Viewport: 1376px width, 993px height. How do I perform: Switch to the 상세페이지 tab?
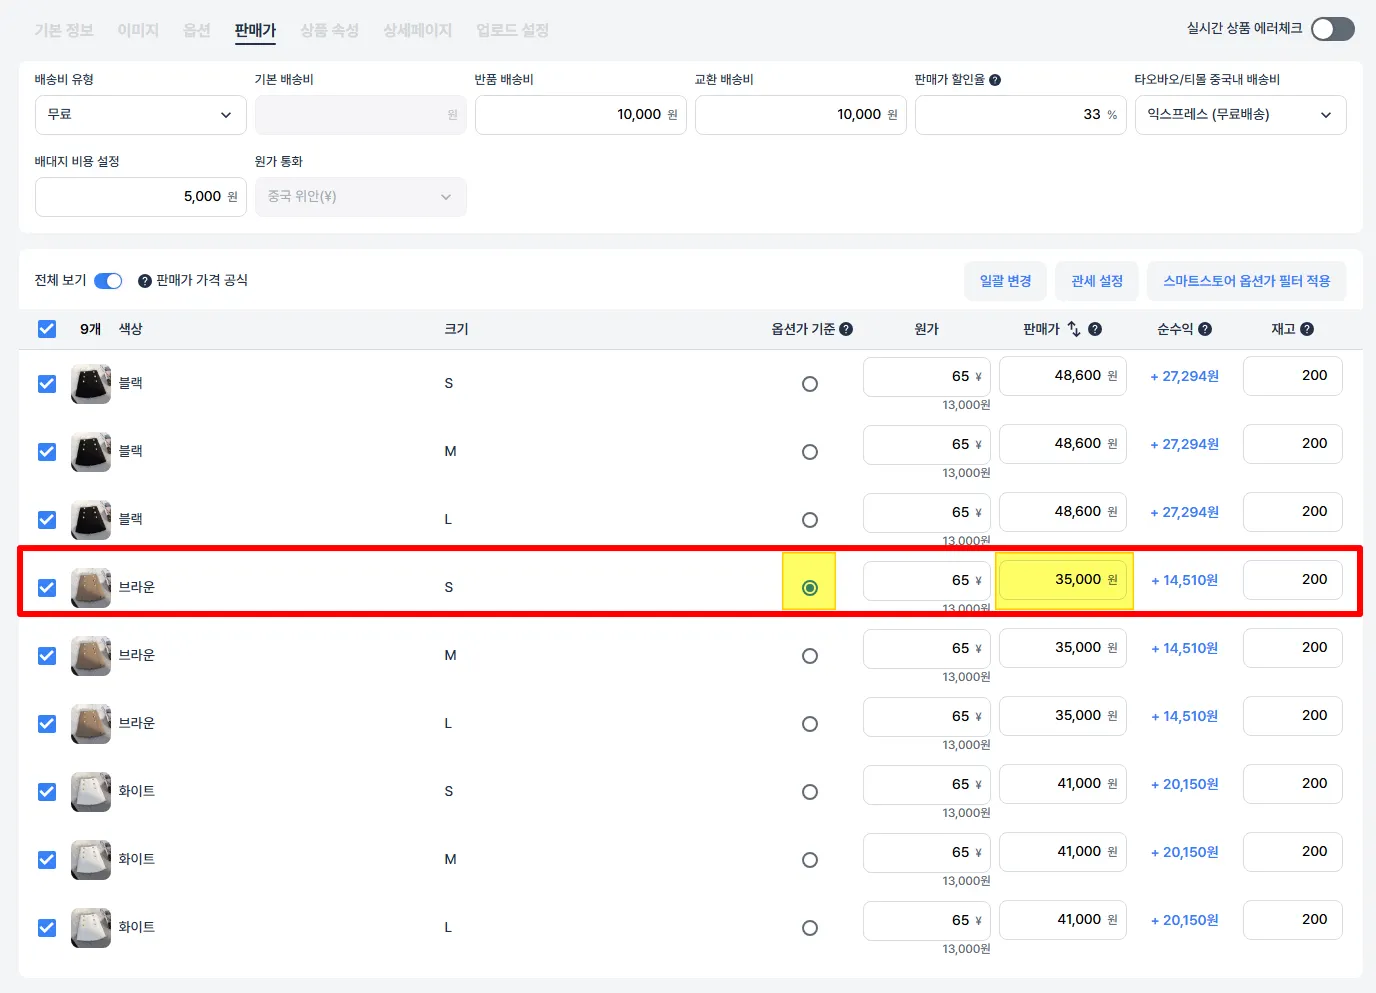[418, 31]
